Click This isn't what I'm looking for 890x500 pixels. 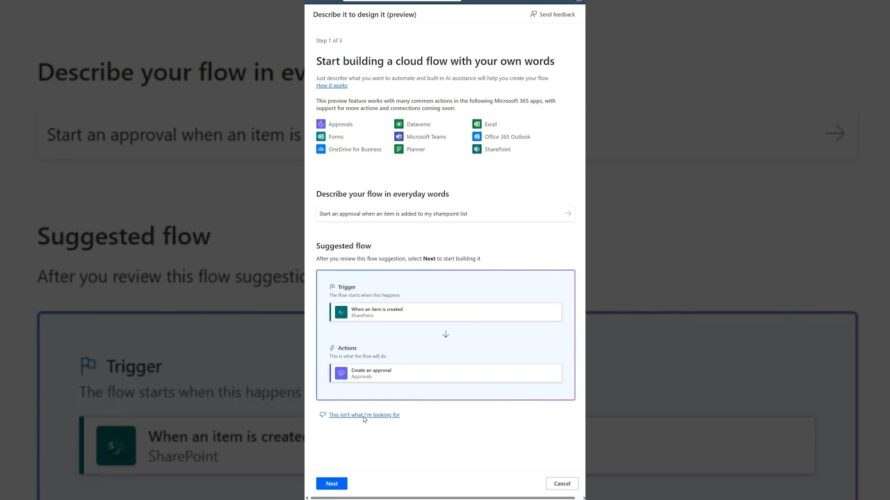pyautogui.click(x=364, y=415)
